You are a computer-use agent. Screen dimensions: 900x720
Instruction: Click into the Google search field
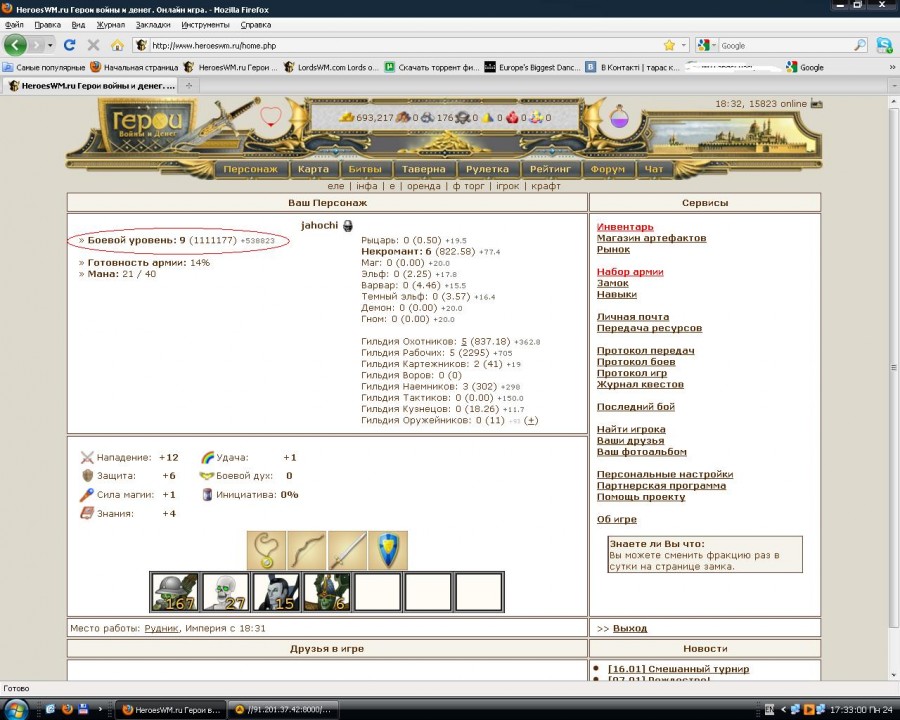(x=785, y=45)
